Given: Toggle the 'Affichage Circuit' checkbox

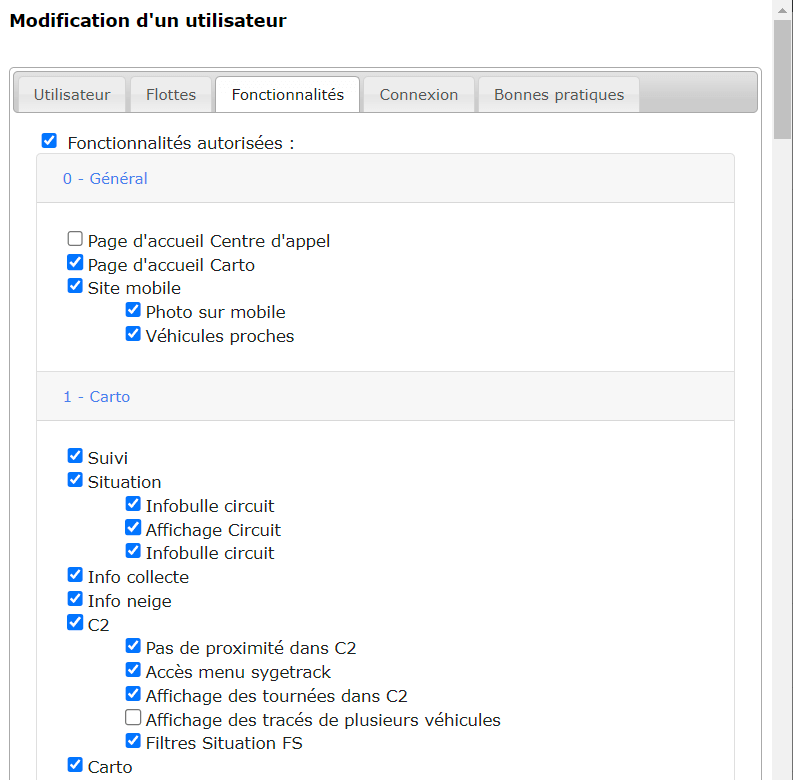Looking at the screenshot, I should (x=133, y=528).
